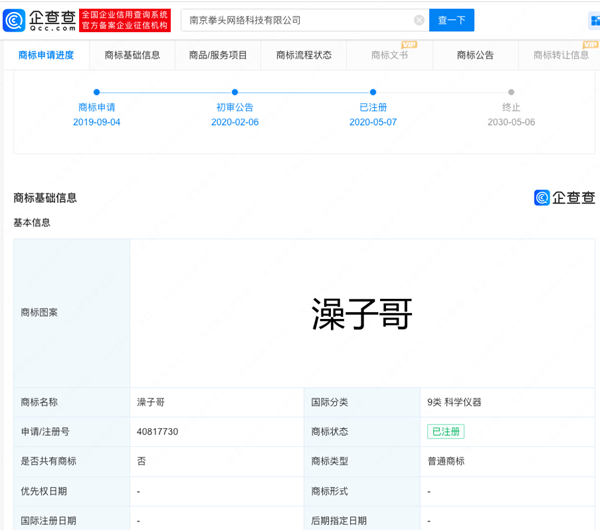Click the 澡子哥 trademark image

click(362, 313)
